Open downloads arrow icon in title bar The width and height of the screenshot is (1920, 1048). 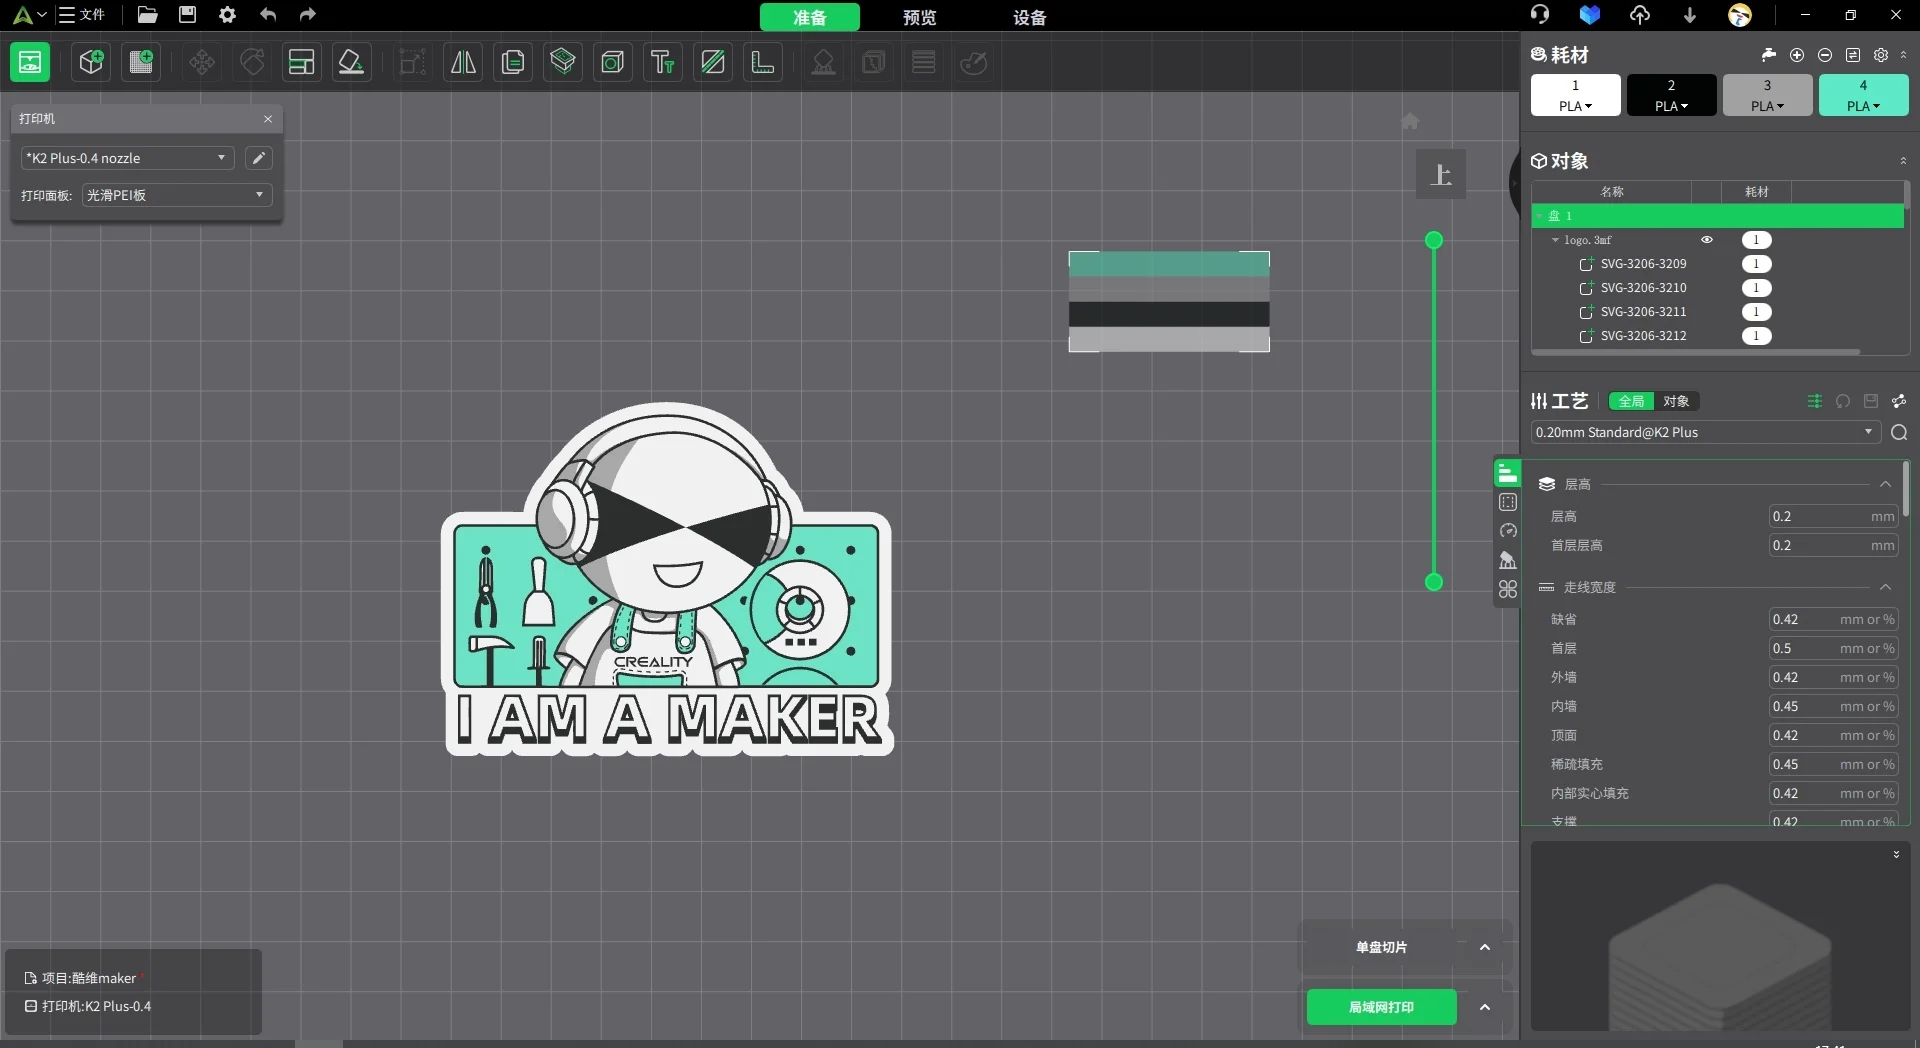pyautogui.click(x=1690, y=15)
